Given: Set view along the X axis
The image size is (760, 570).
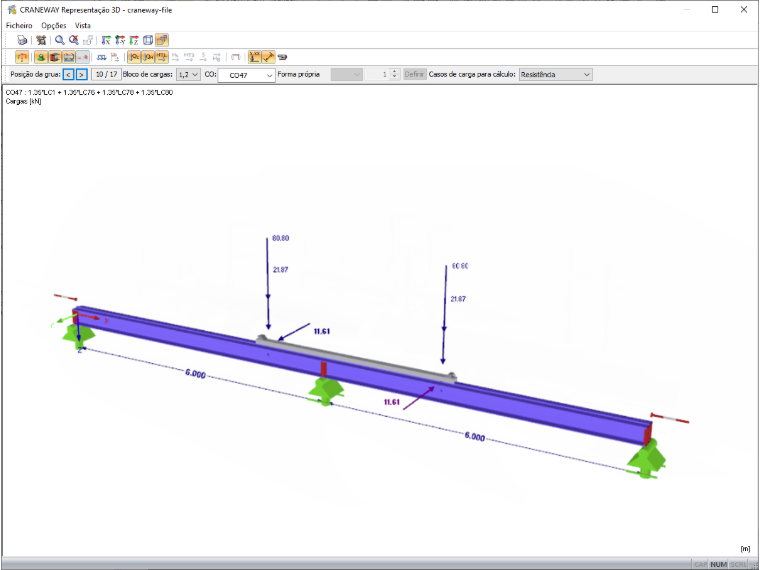Looking at the screenshot, I should pos(106,40).
